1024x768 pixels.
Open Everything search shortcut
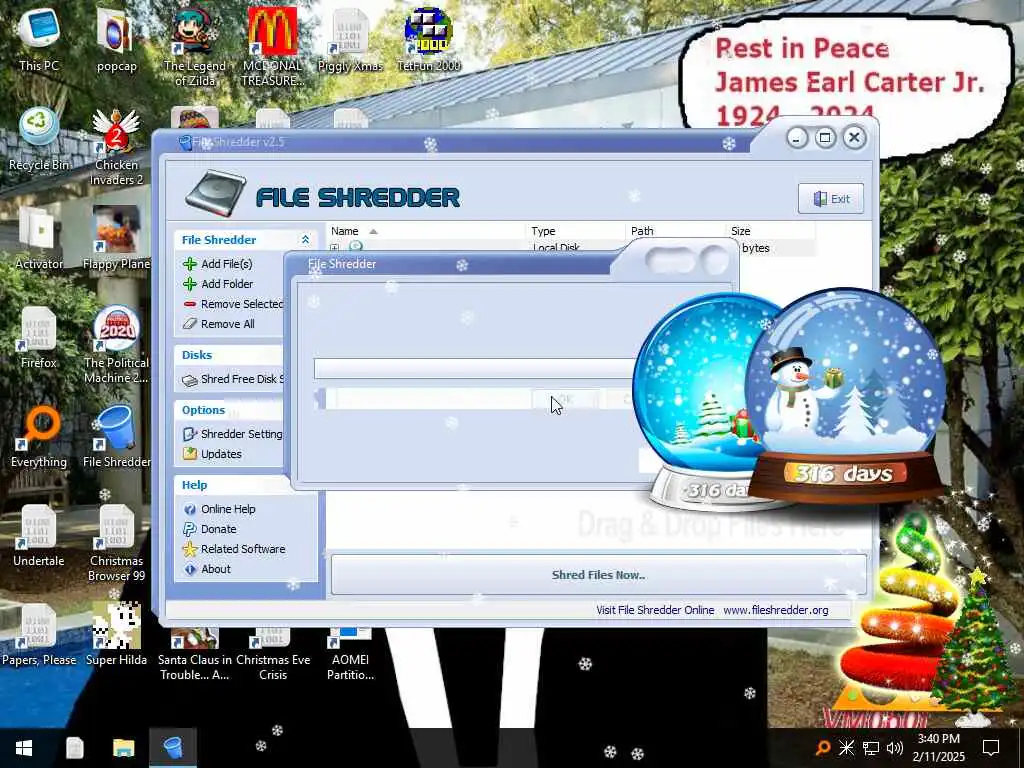pyautogui.click(x=39, y=436)
